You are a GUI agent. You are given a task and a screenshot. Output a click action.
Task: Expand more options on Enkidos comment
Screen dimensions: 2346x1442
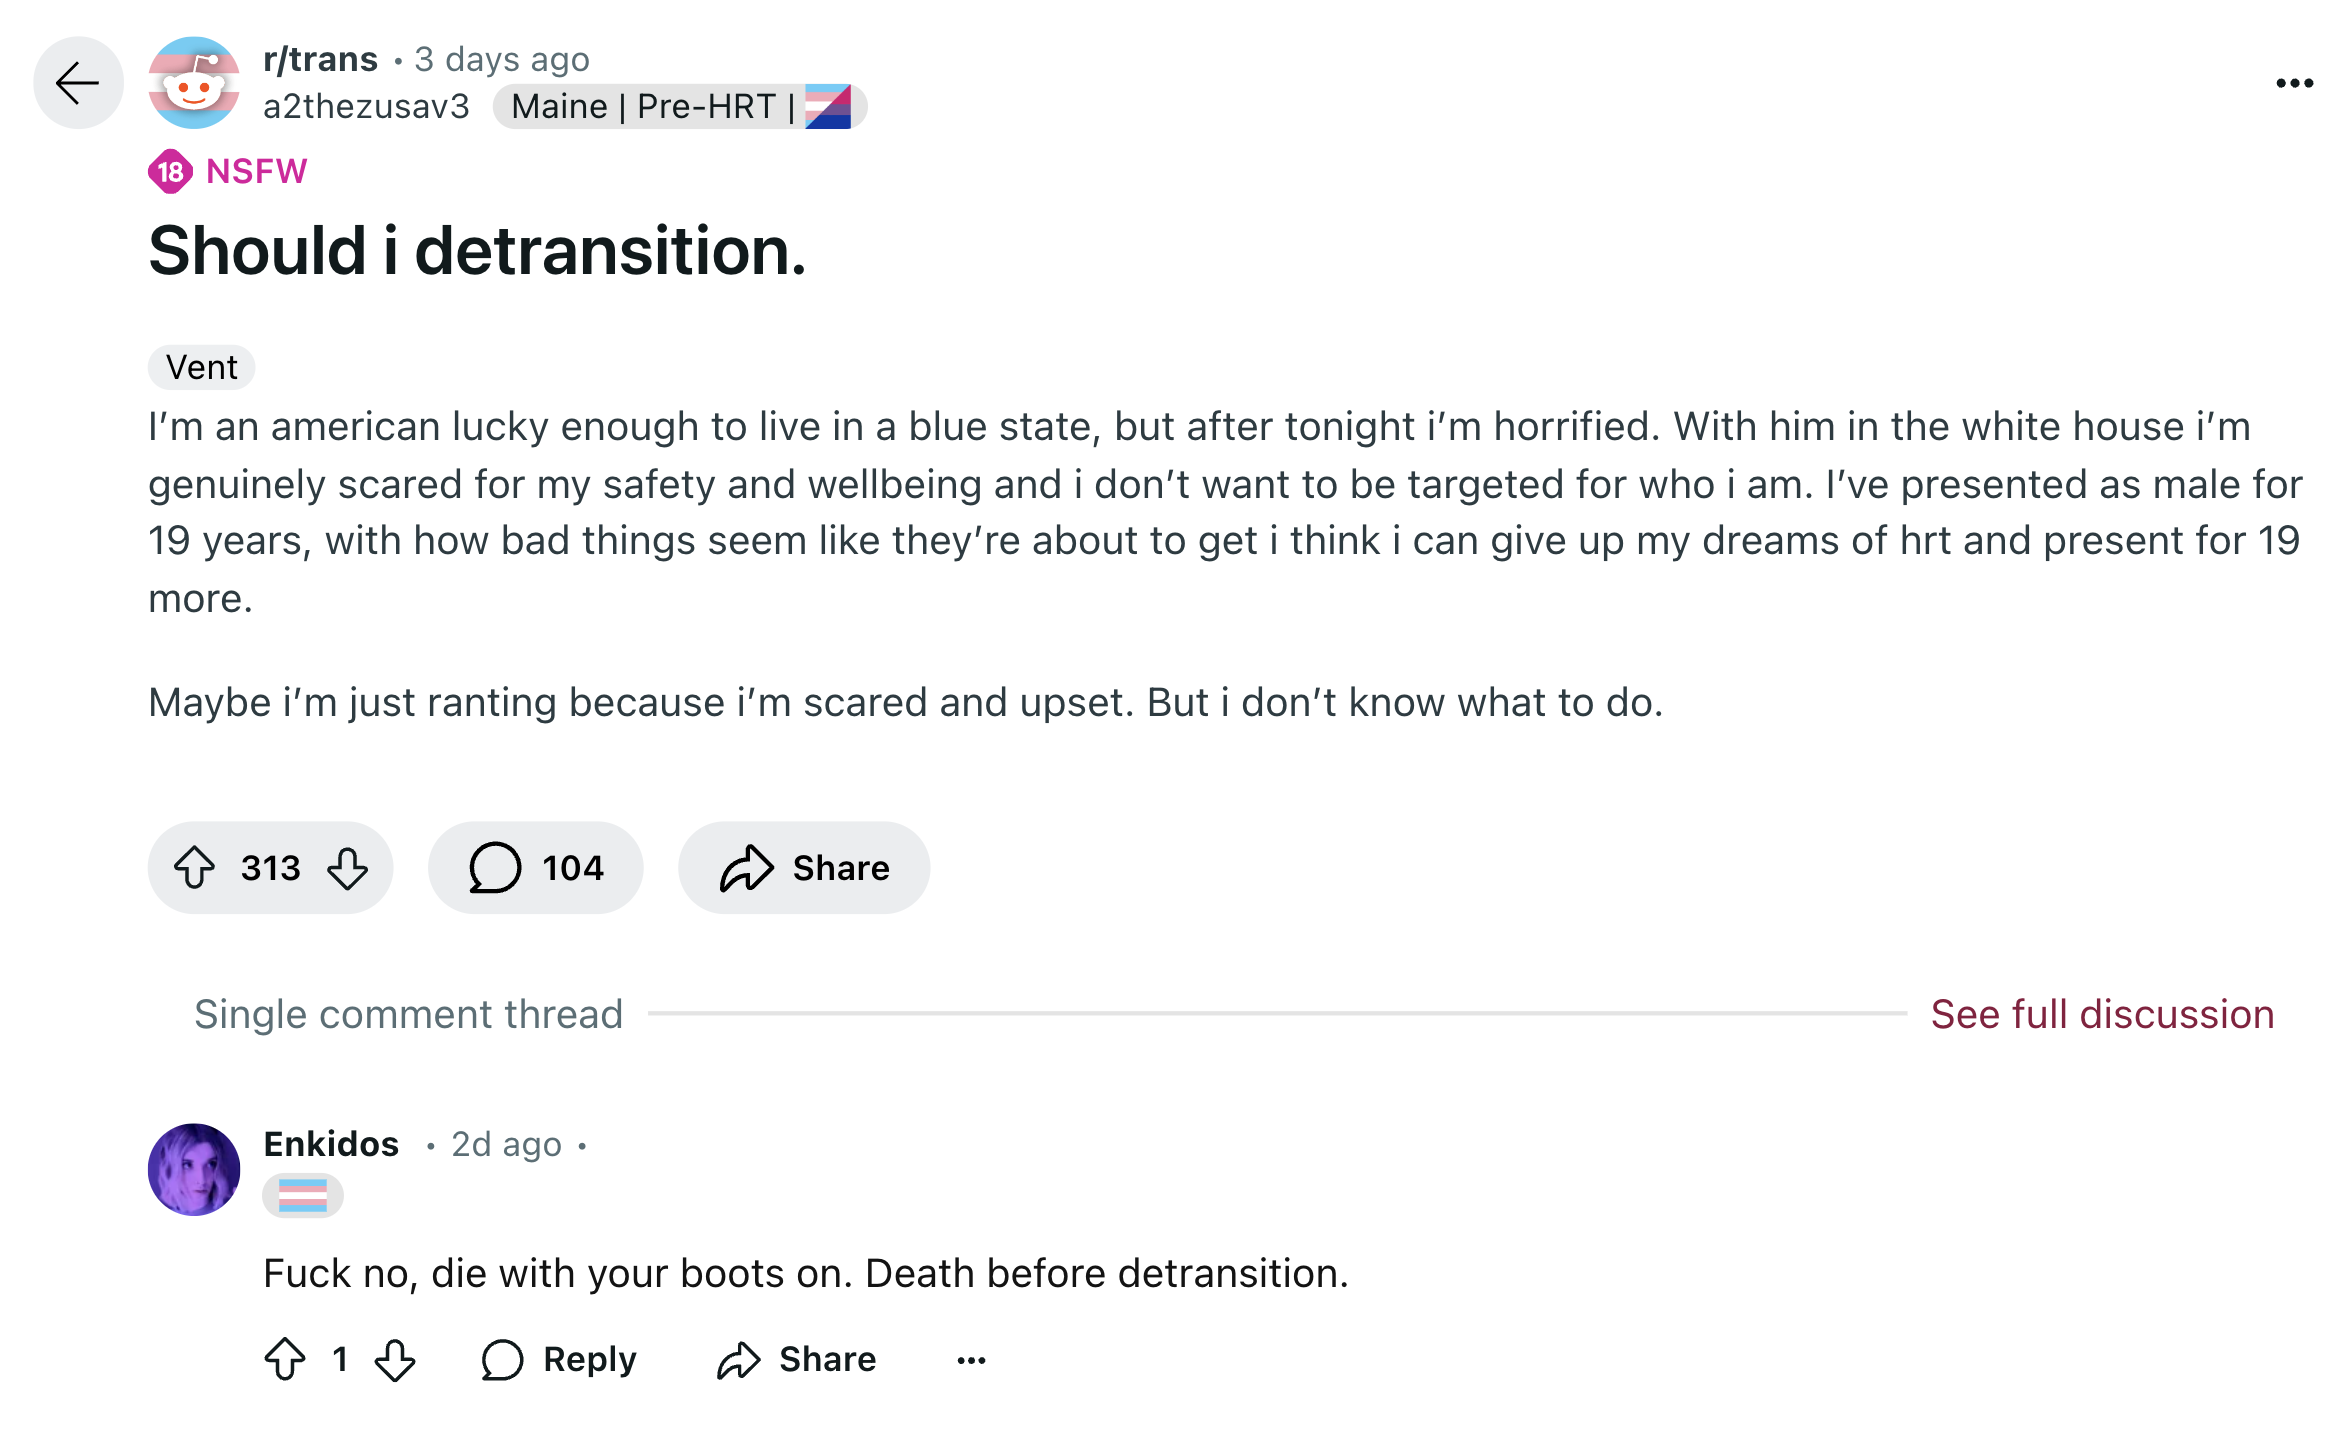click(971, 1360)
